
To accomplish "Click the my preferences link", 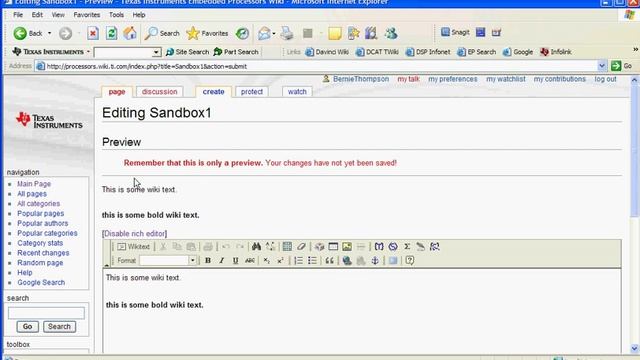I will point(453,79).
